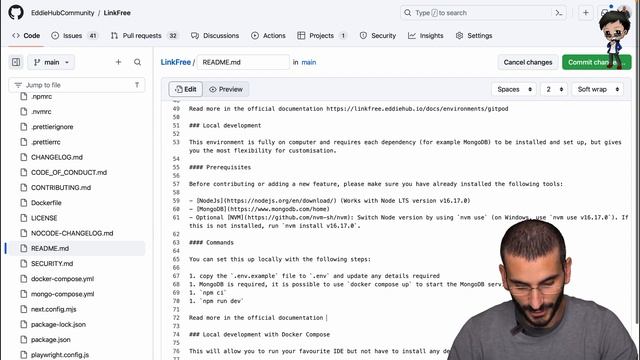This screenshot has height=360, width=640.
Task: Open package-lock.json file
Action: 58,324
